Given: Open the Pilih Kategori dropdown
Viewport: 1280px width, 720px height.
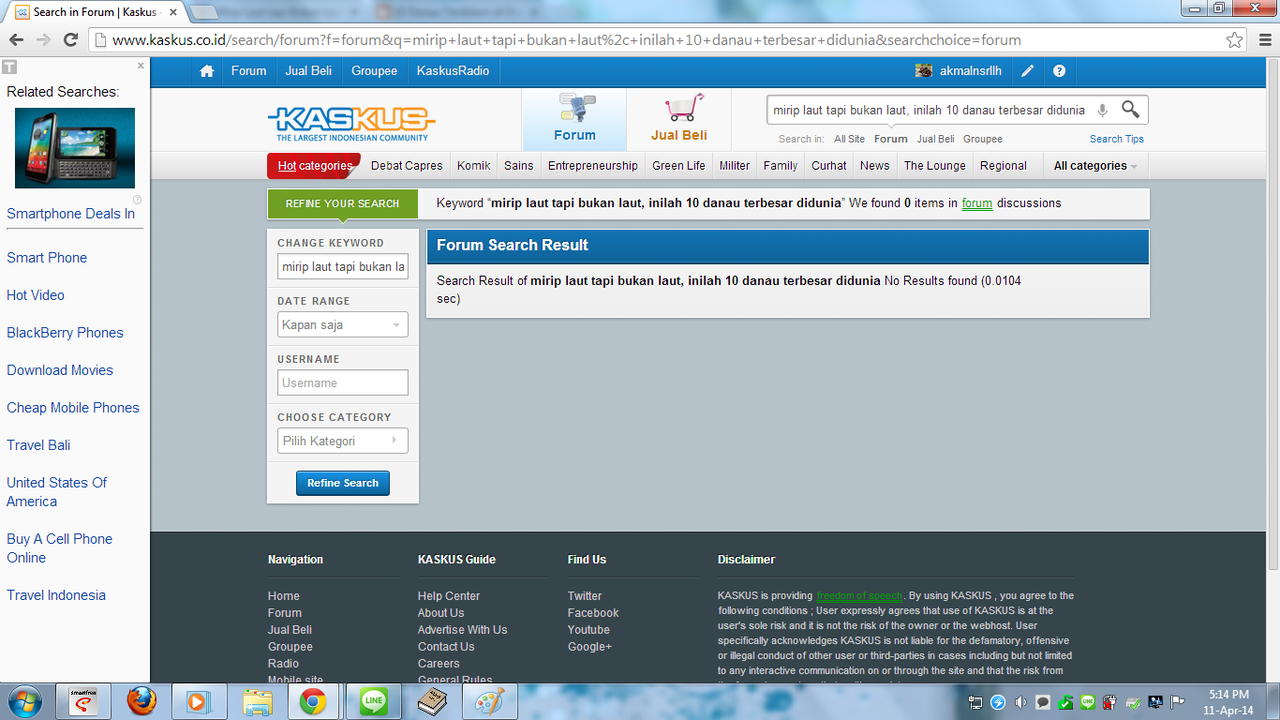Looking at the screenshot, I should [343, 441].
